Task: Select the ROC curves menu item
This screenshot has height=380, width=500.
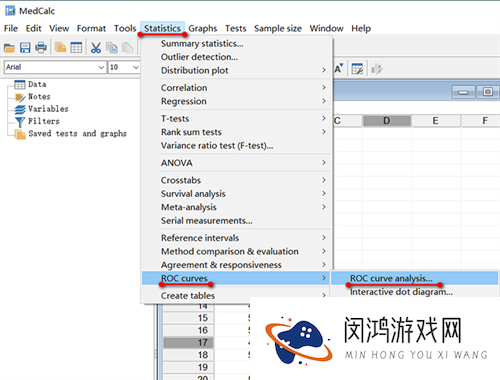Action: click(x=236, y=278)
